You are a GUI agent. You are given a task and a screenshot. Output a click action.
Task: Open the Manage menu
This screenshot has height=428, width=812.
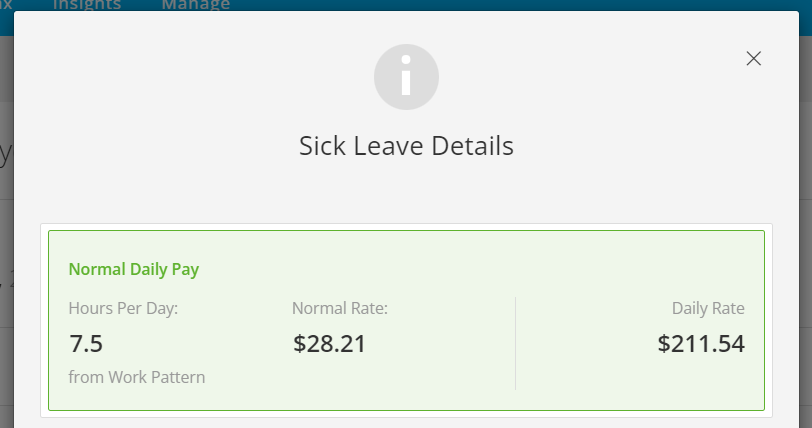tap(196, 5)
